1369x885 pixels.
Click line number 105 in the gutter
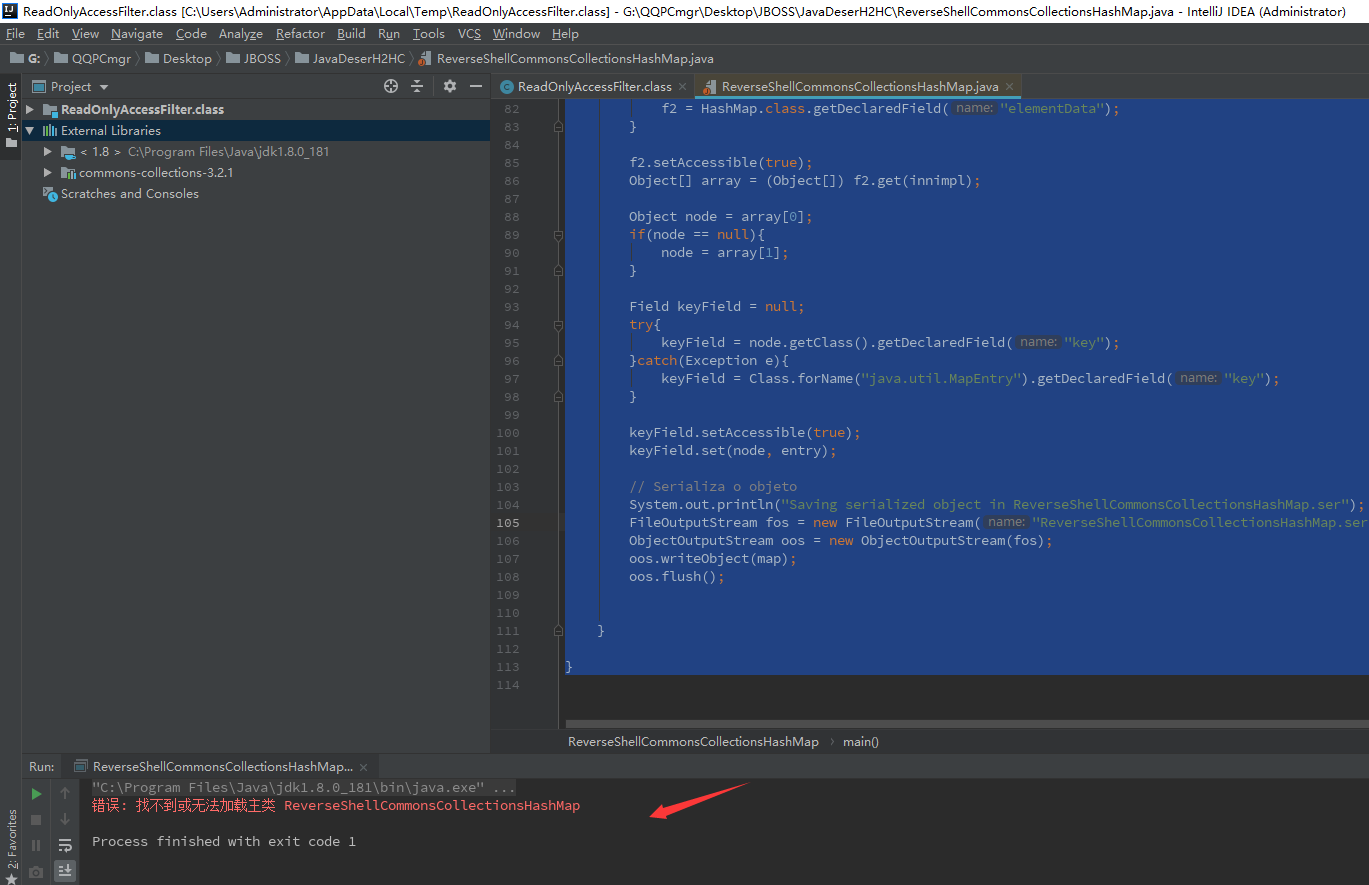pos(508,523)
